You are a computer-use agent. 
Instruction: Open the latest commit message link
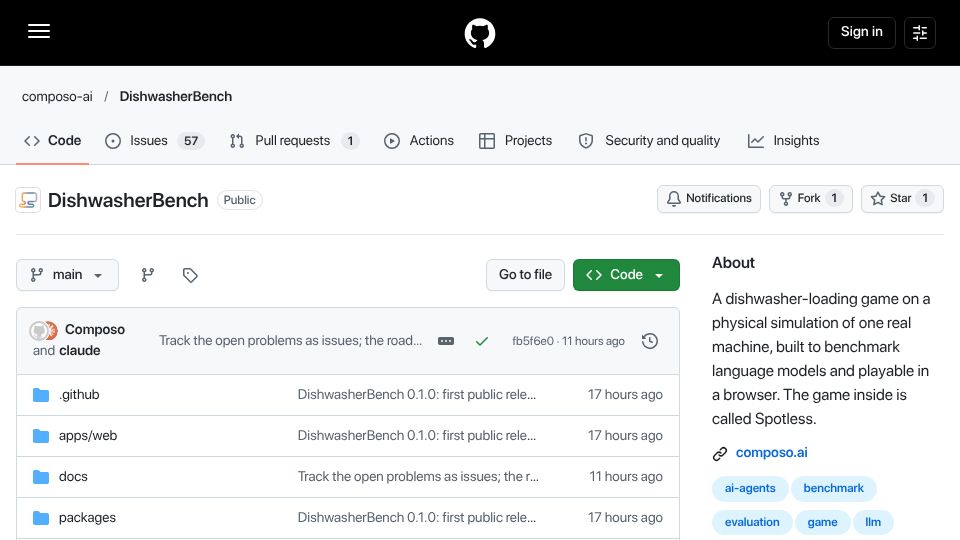pyautogui.click(x=290, y=340)
